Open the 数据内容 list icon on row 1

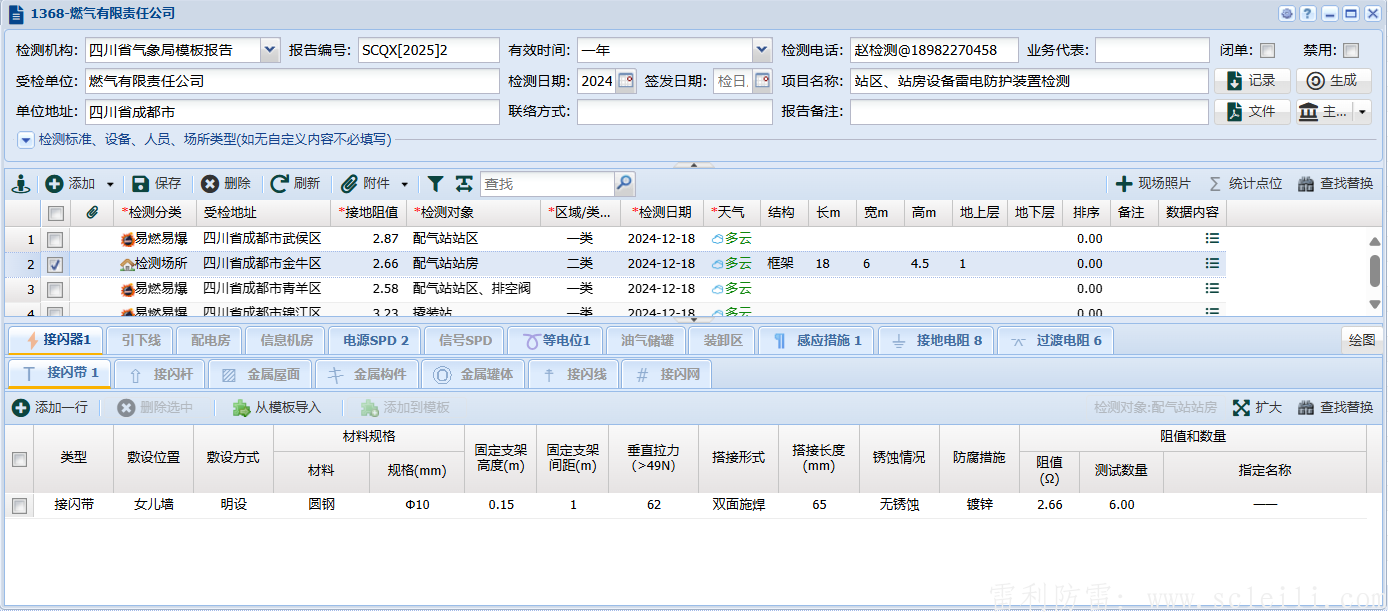[x=1212, y=238]
